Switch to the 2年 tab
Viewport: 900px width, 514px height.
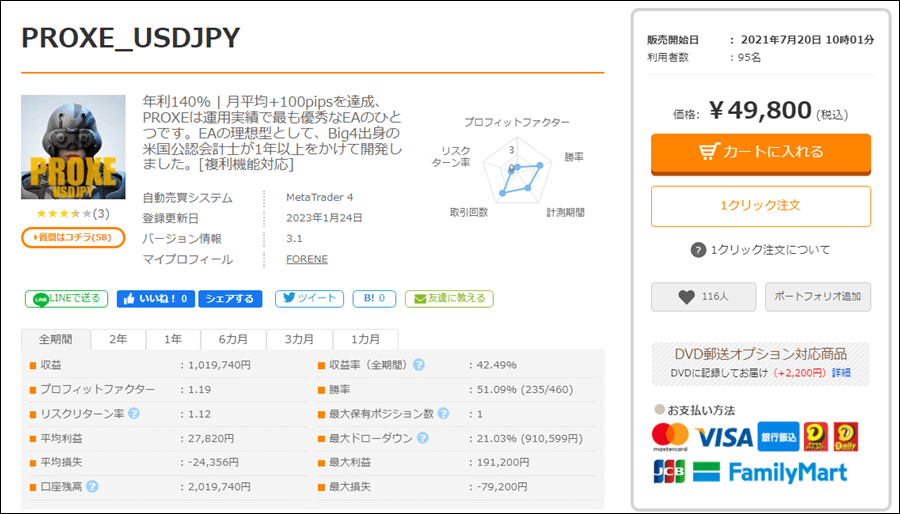click(118, 339)
